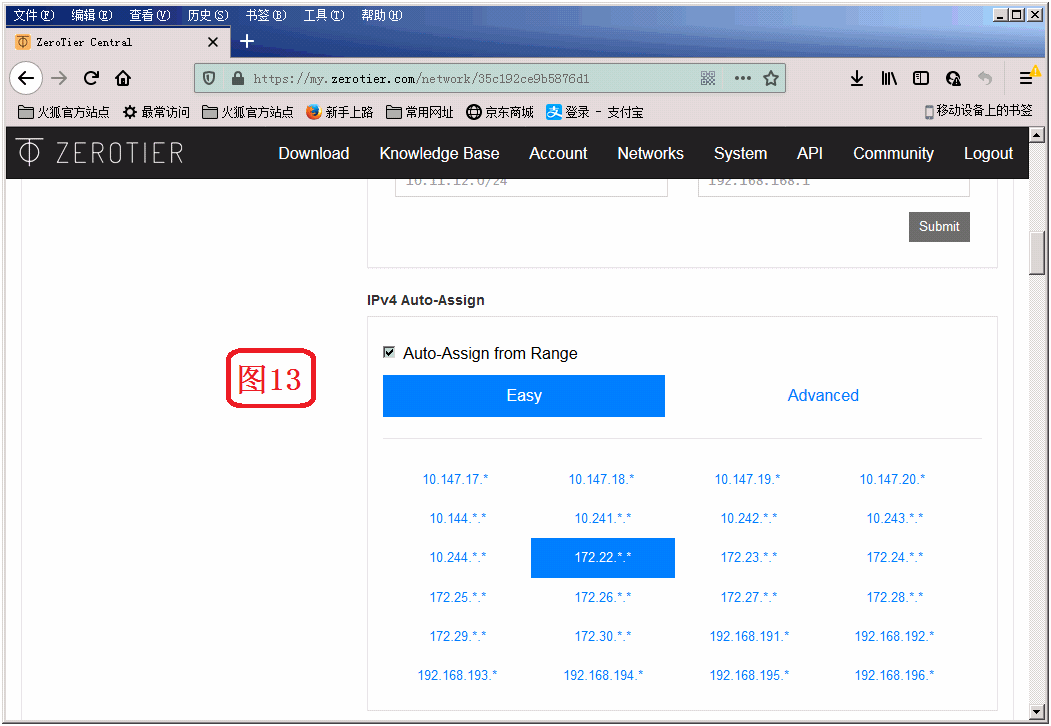
Task: Select the 192.168.196.* range
Action: click(894, 675)
